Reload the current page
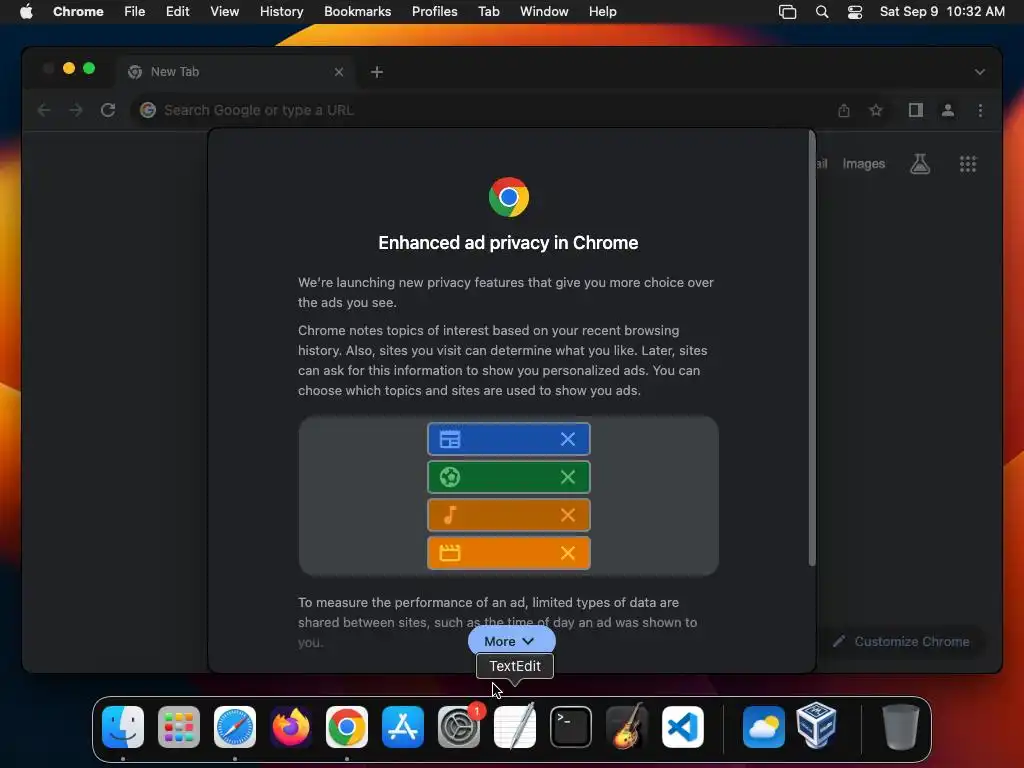Screen dimensions: 1024x768 point(108,110)
